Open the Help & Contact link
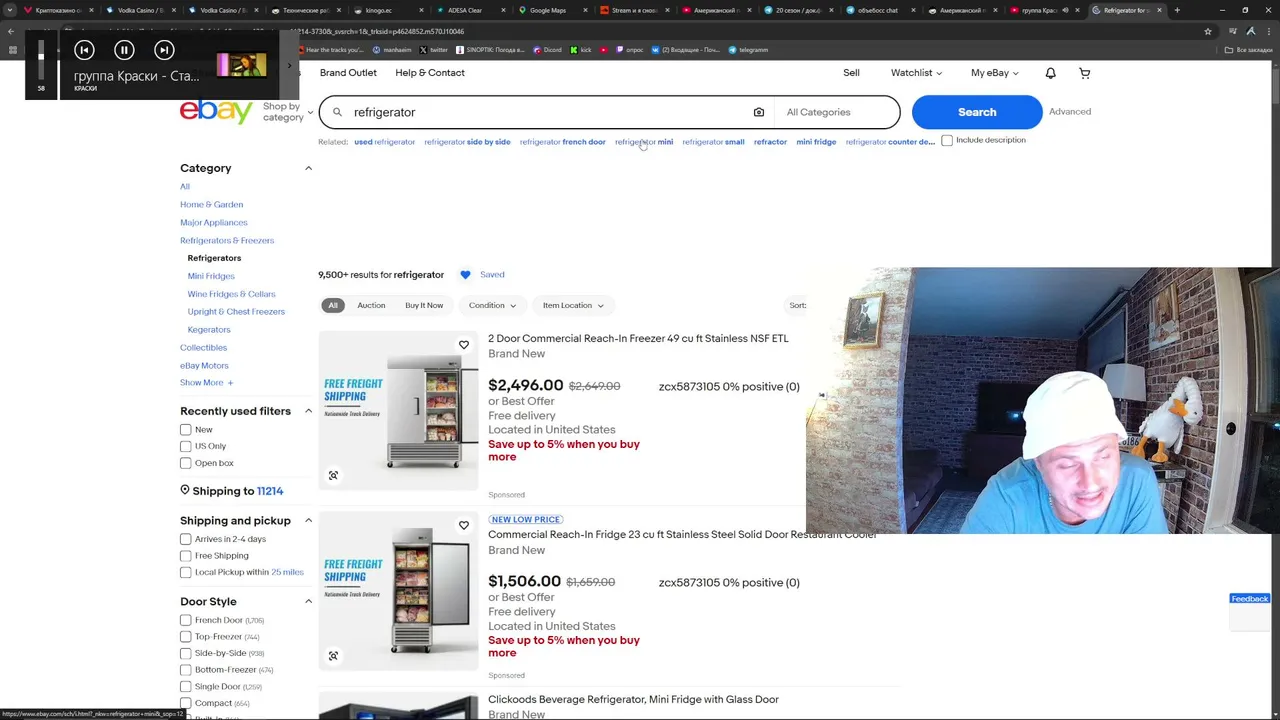This screenshot has width=1280, height=720. 430,73
